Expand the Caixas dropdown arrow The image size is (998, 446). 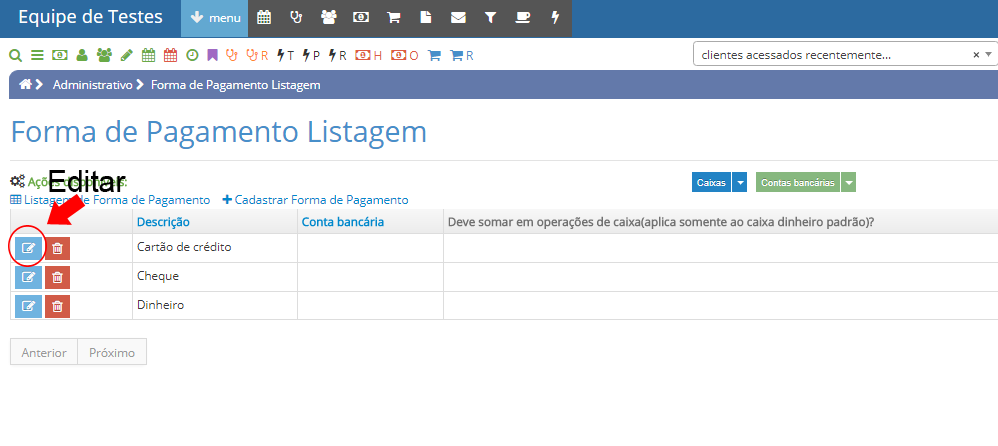[x=740, y=183]
